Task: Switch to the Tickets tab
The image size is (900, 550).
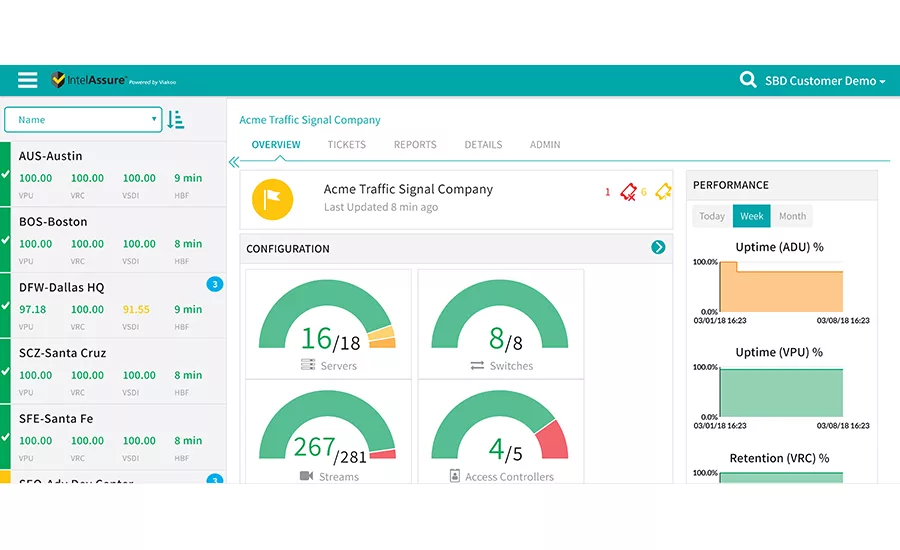Action: 347,145
